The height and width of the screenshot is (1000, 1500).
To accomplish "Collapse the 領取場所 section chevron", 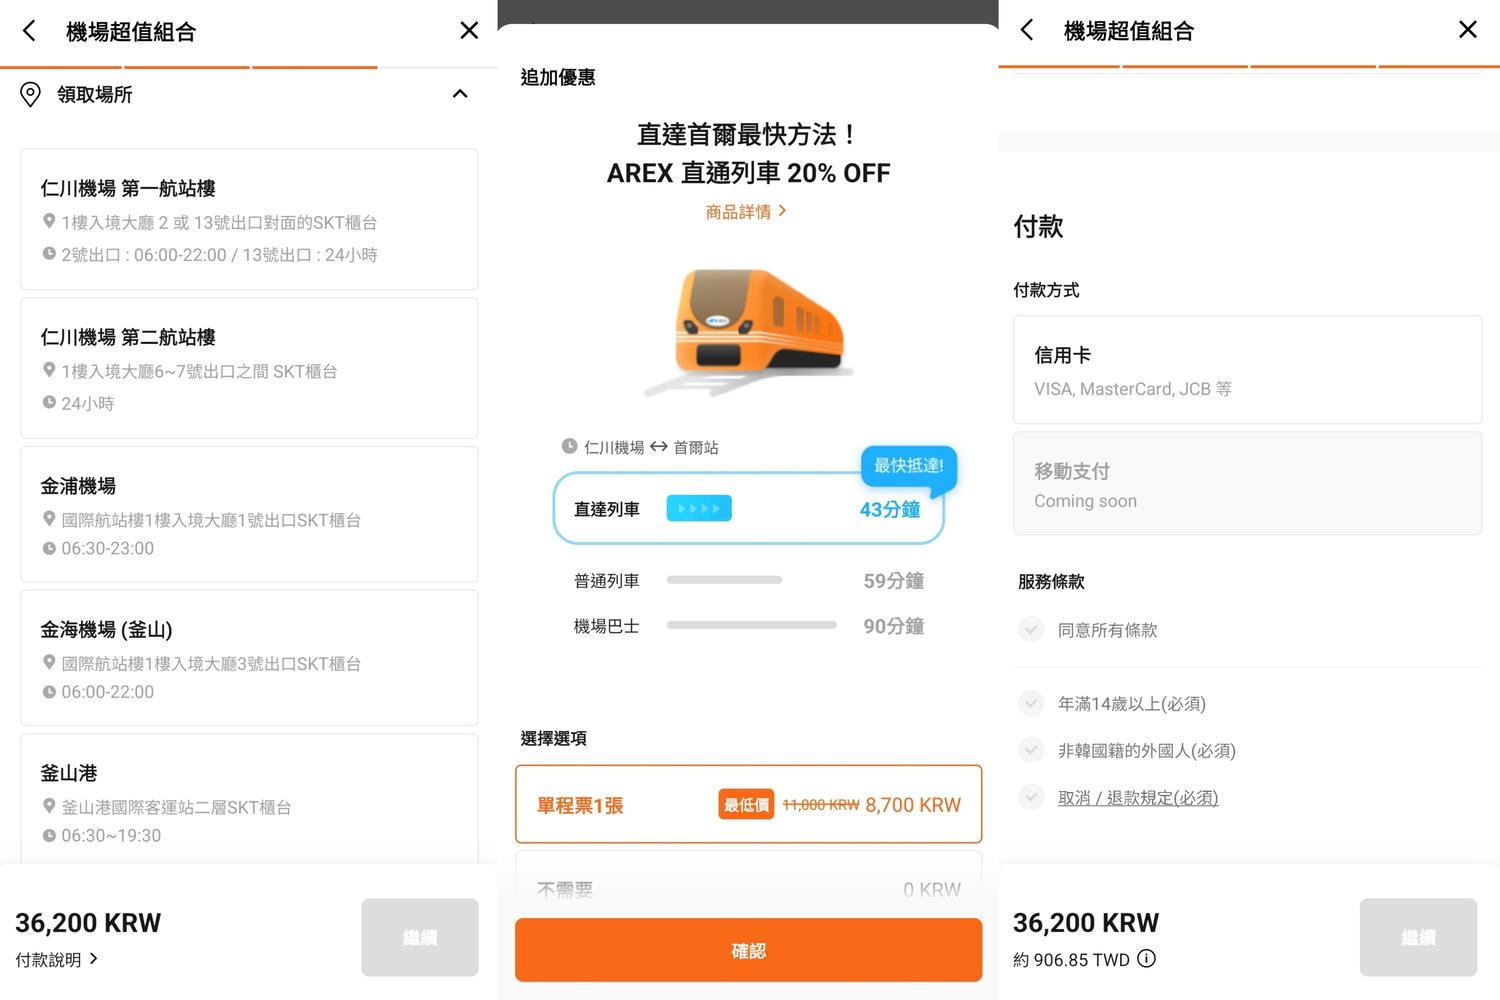I will [460, 94].
